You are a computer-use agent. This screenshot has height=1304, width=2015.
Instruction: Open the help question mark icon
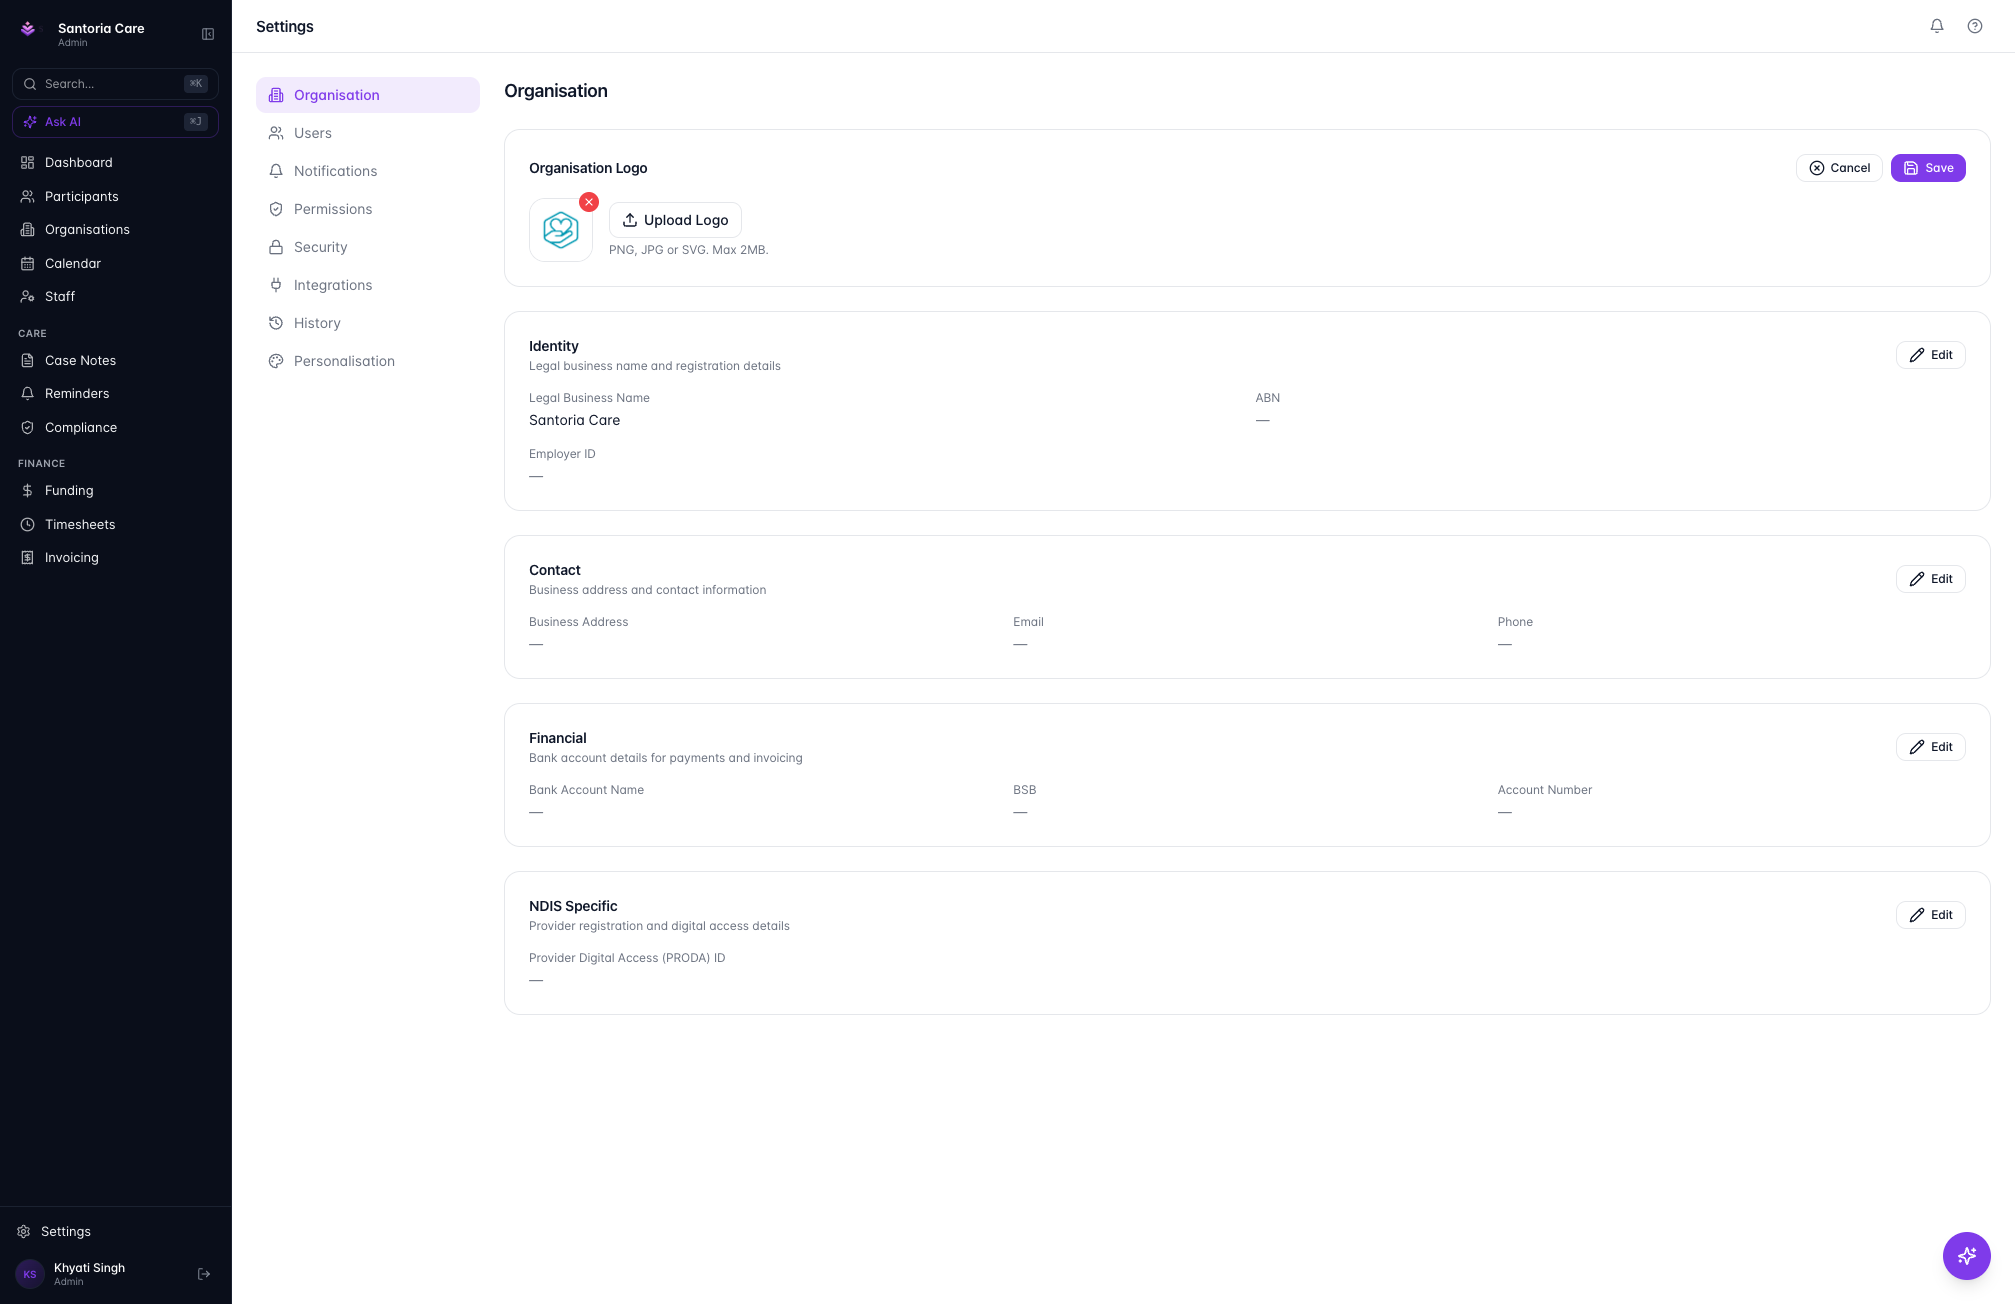(1975, 26)
